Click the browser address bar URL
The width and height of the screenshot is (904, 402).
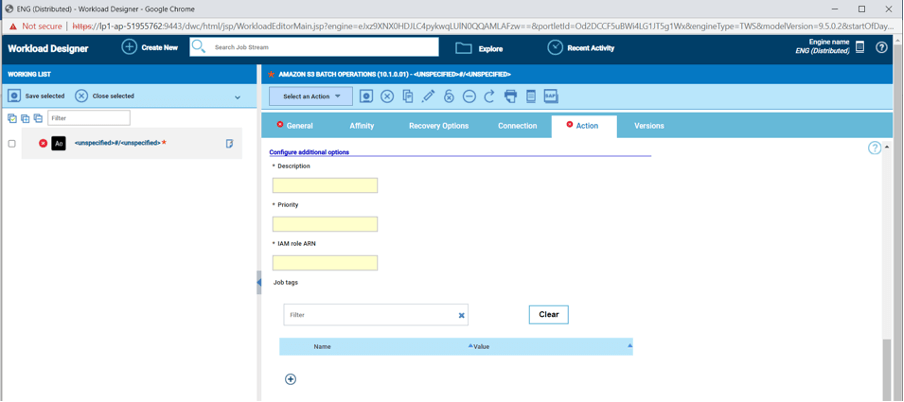[x=484, y=26]
